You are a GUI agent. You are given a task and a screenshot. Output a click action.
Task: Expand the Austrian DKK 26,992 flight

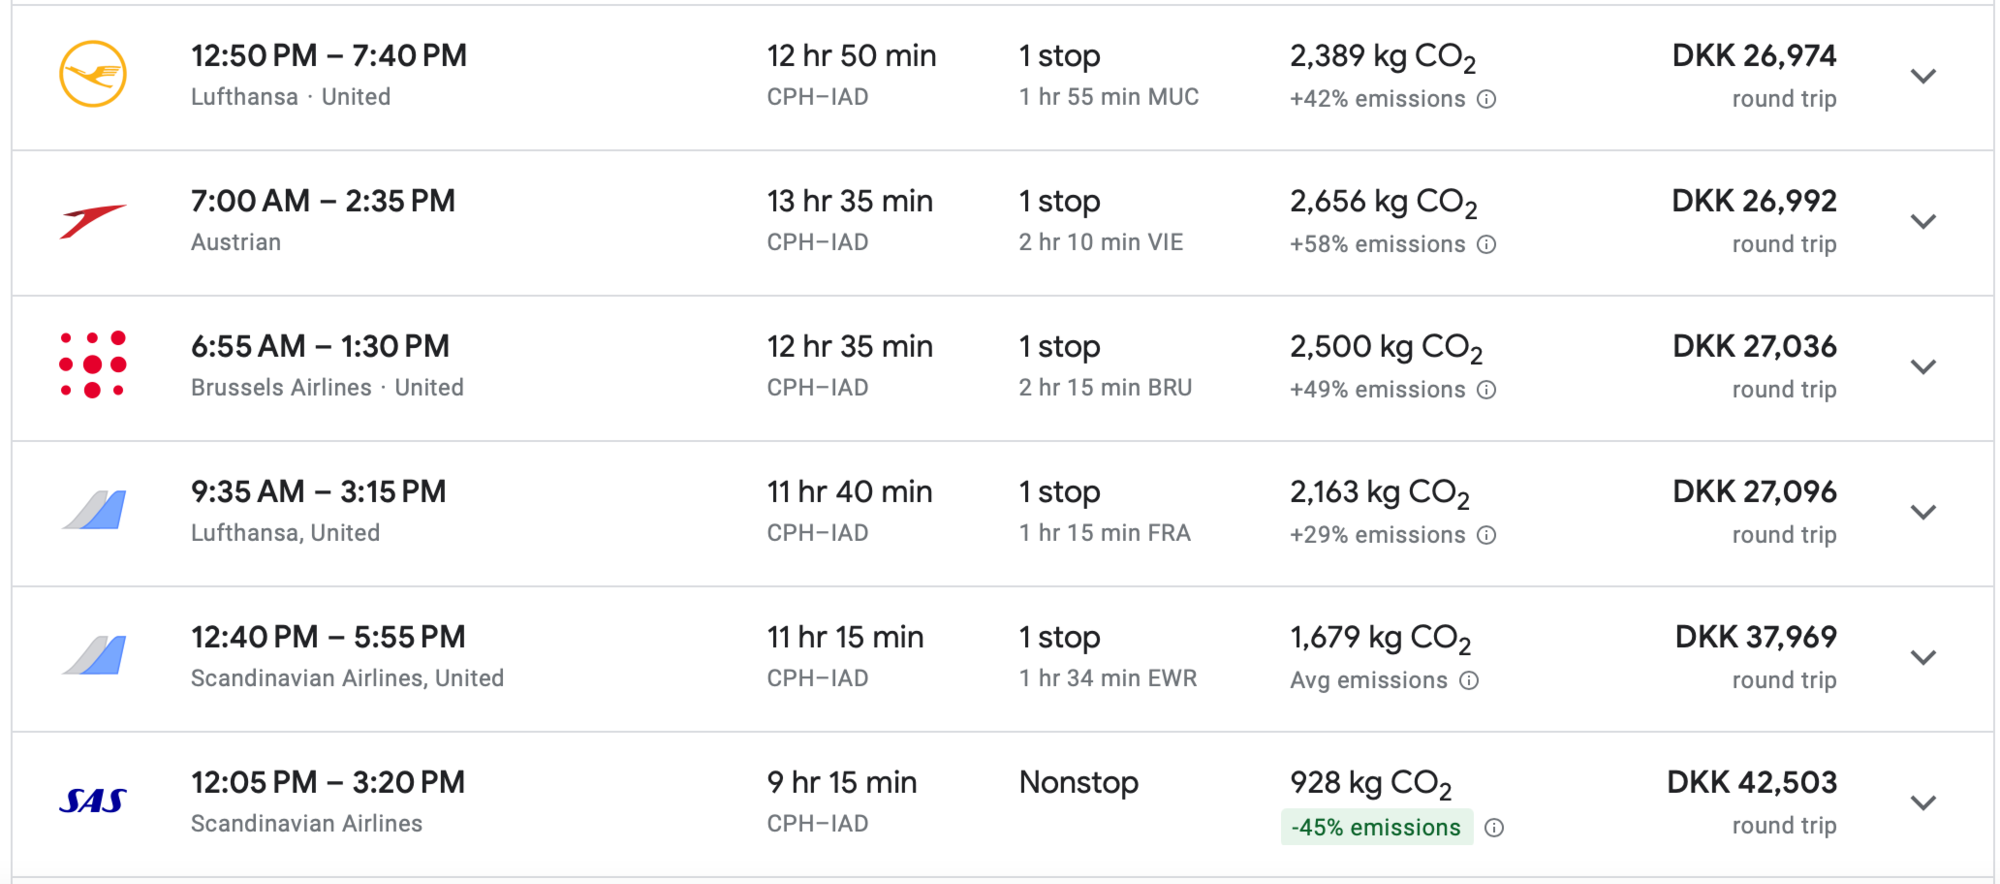pyautogui.click(x=1923, y=221)
